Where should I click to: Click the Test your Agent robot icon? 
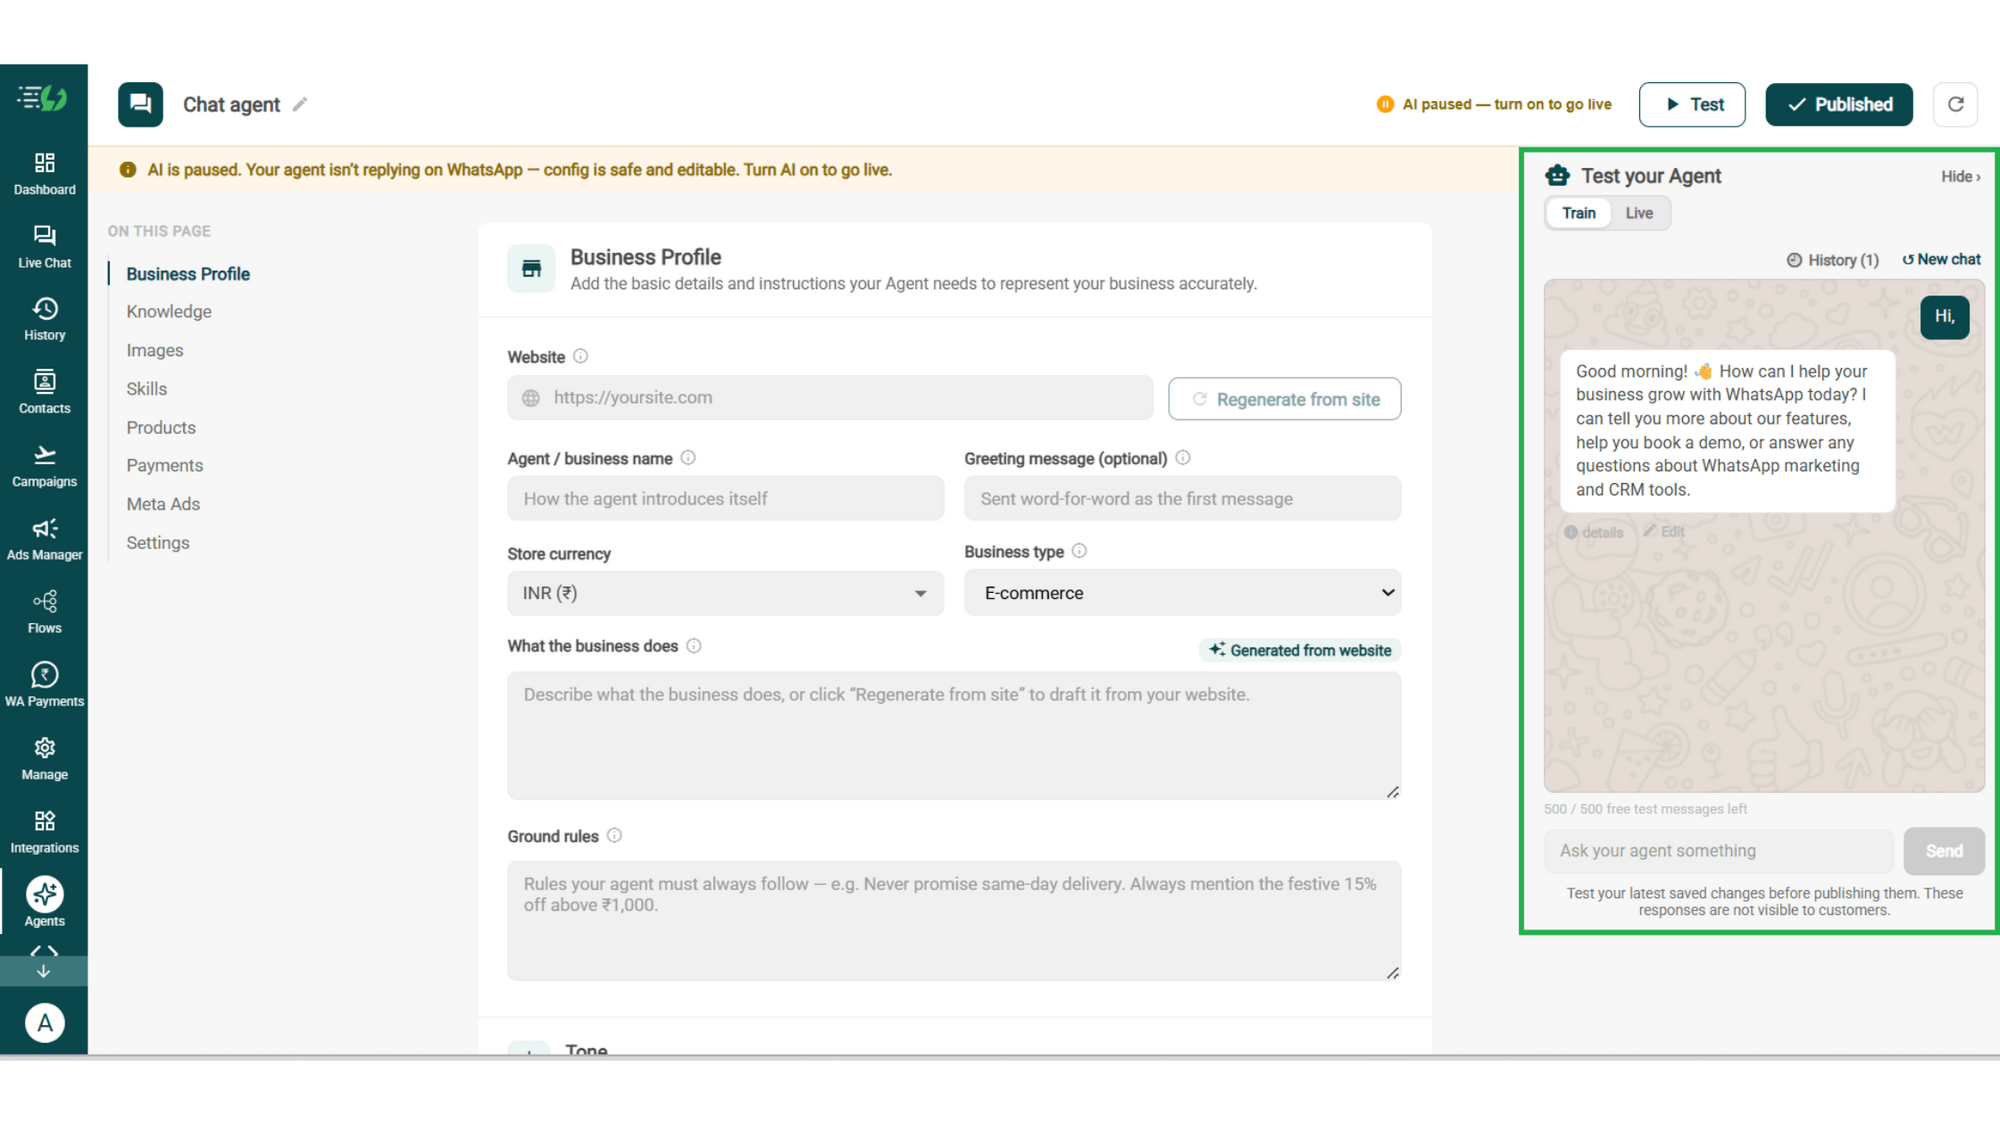tap(1557, 175)
